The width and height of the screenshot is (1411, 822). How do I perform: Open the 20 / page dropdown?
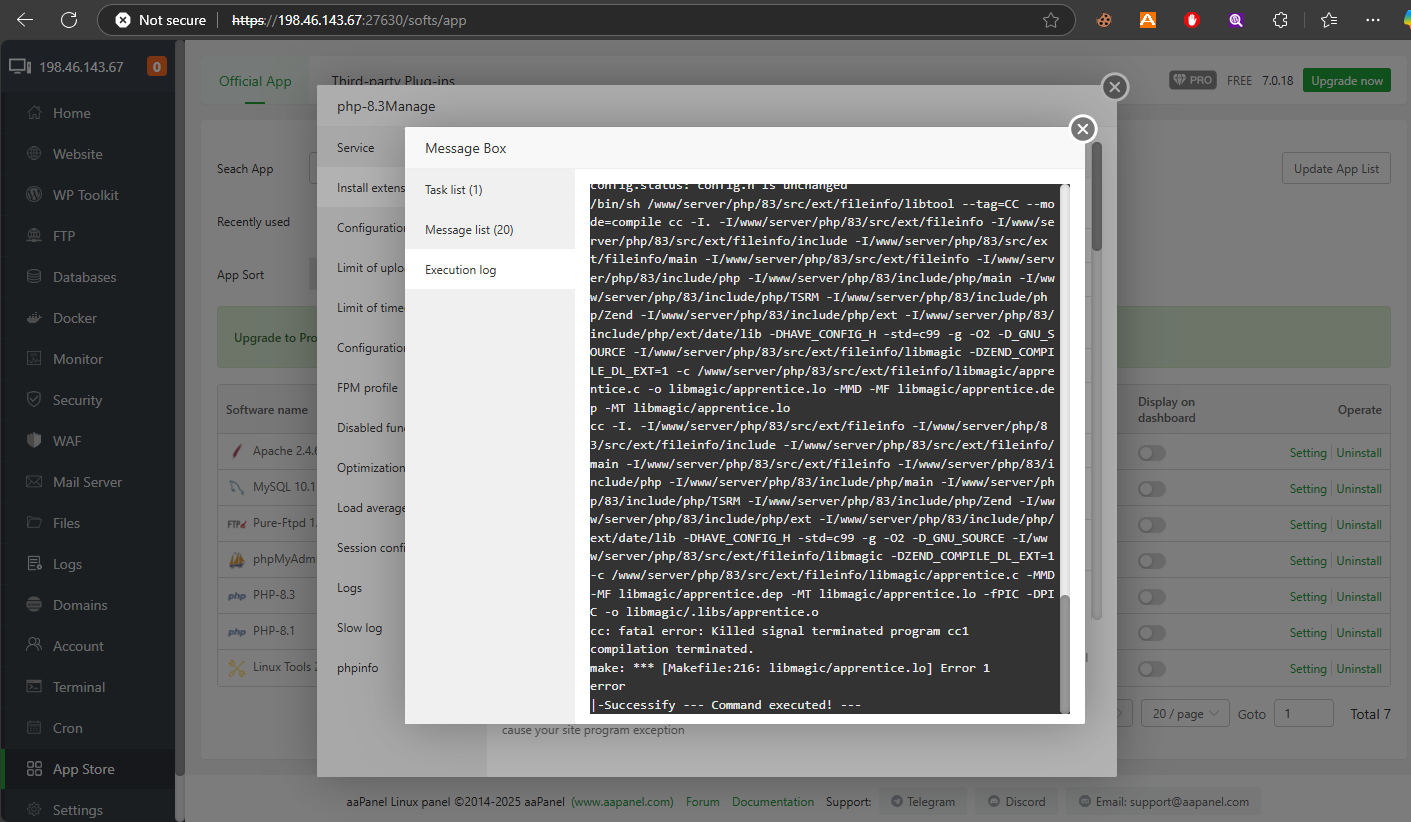point(1185,714)
